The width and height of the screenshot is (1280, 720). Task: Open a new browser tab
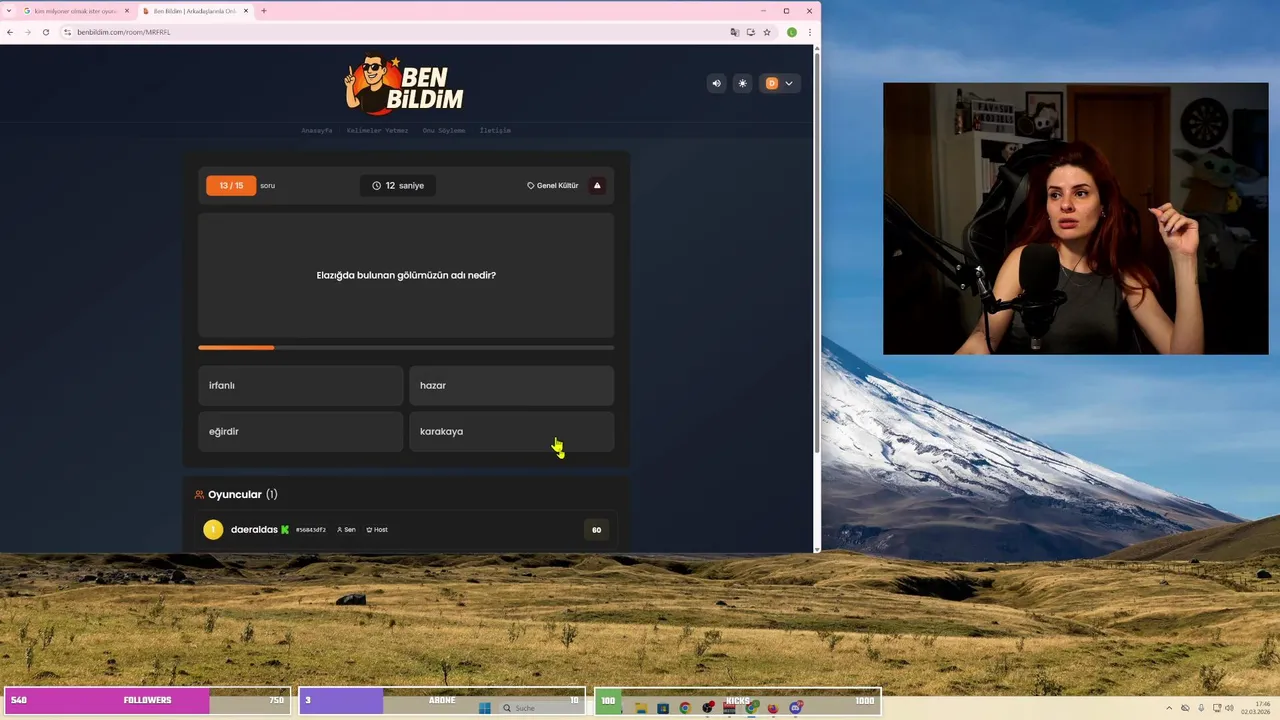[264, 11]
